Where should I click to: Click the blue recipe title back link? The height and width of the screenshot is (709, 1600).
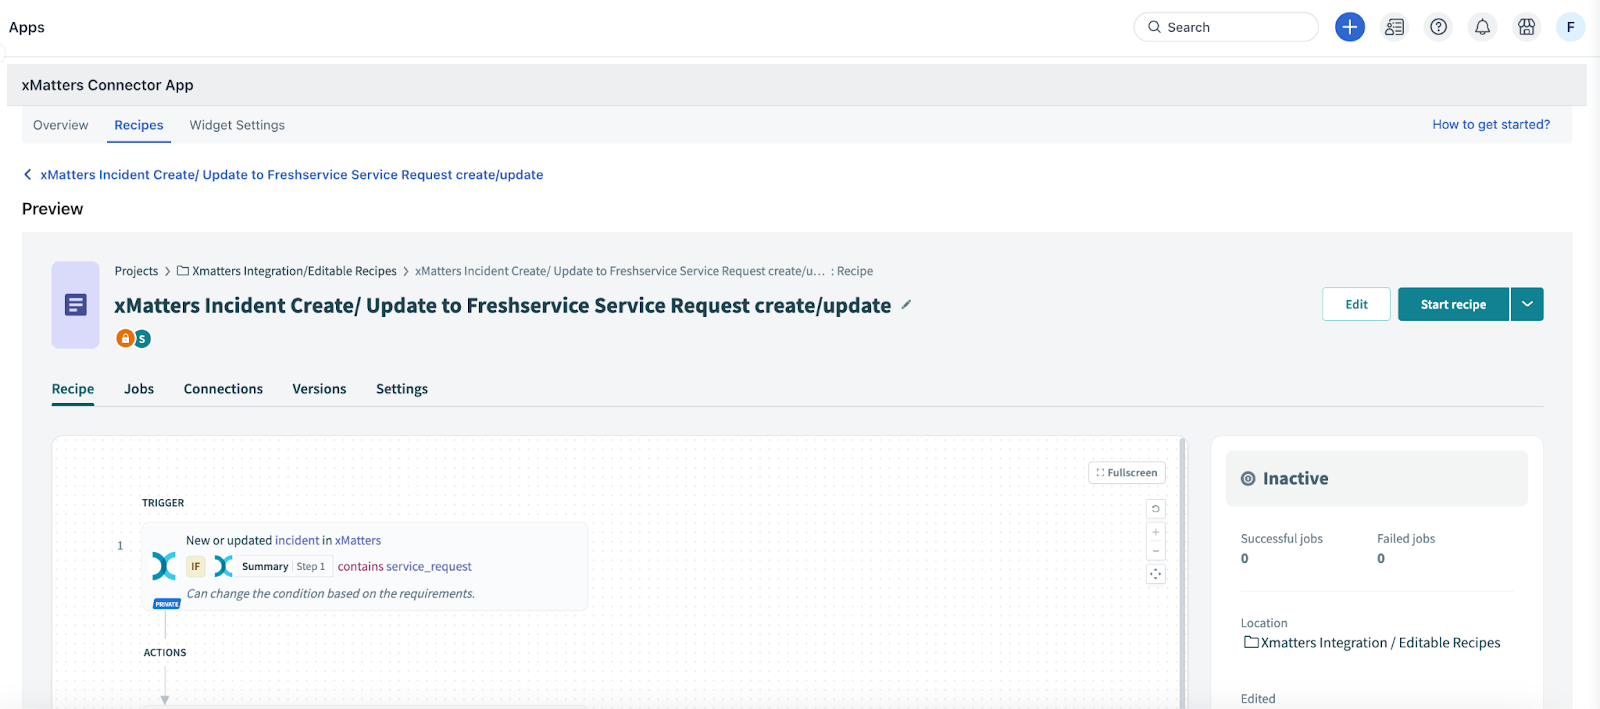coord(292,174)
